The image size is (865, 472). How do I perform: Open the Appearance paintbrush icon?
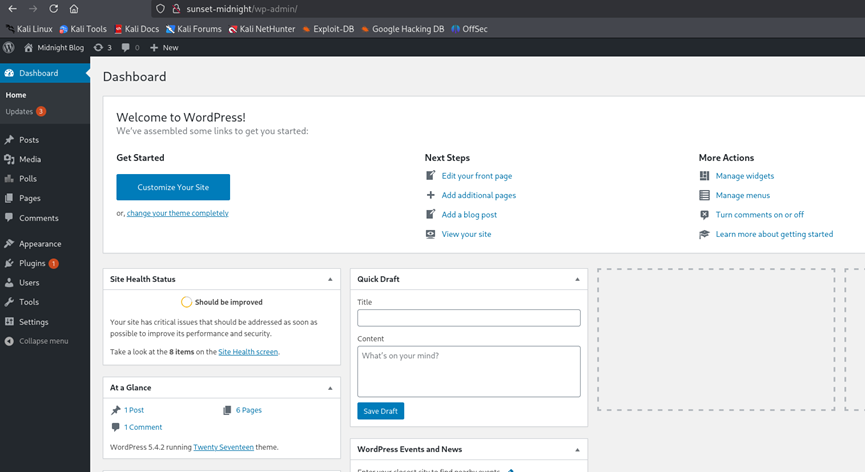click(x=9, y=243)
